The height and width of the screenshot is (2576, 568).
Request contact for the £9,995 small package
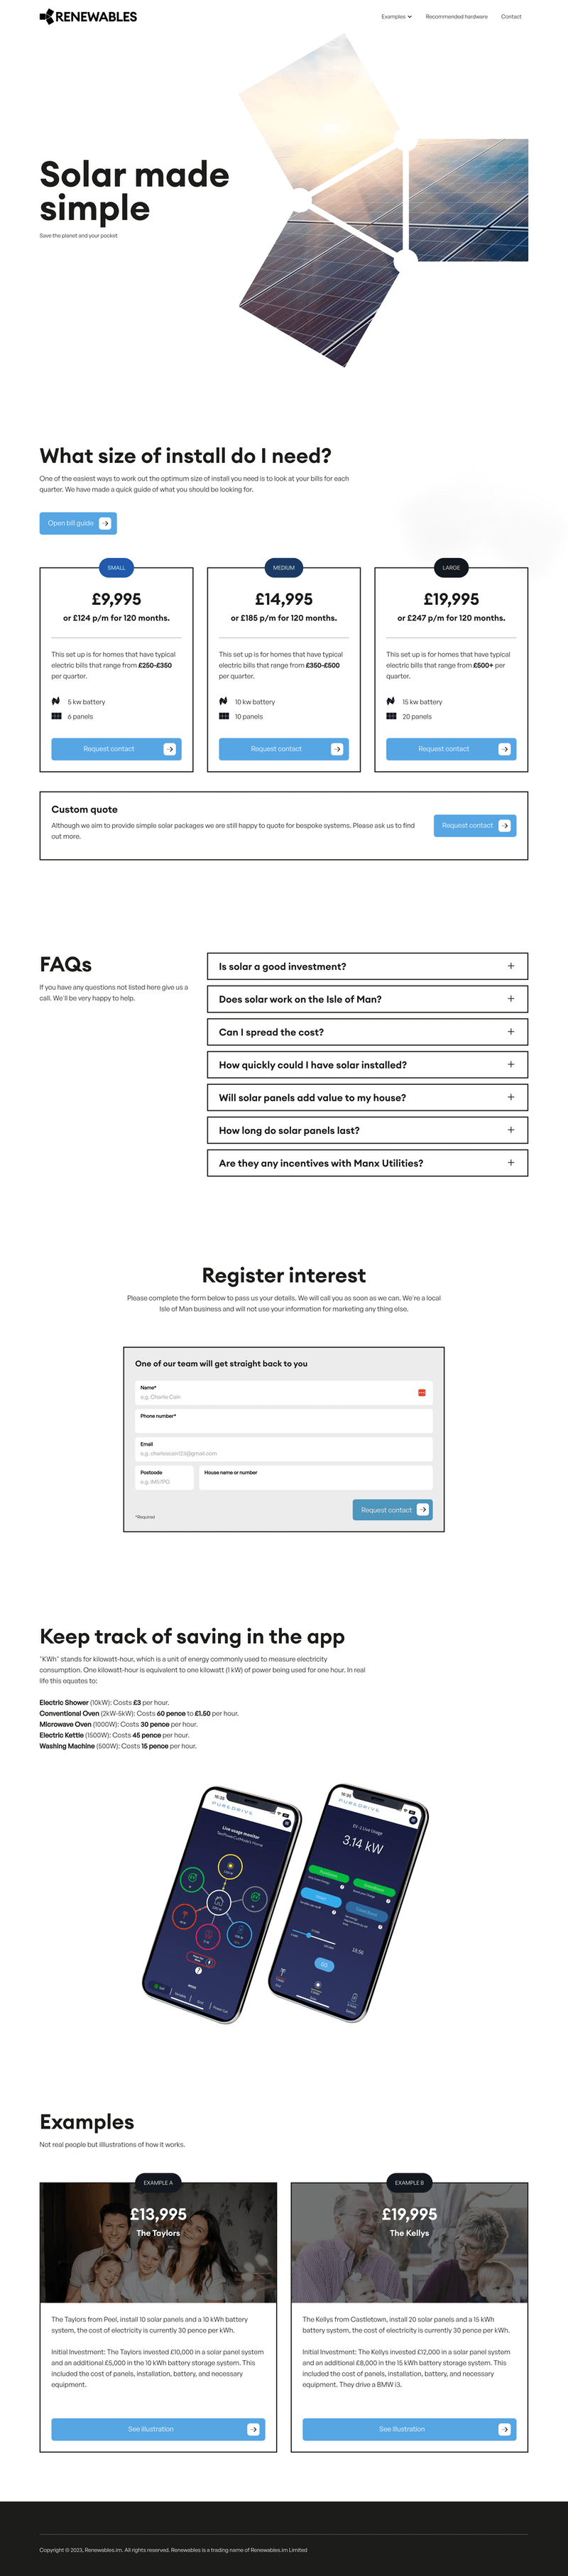coord(116,749)
